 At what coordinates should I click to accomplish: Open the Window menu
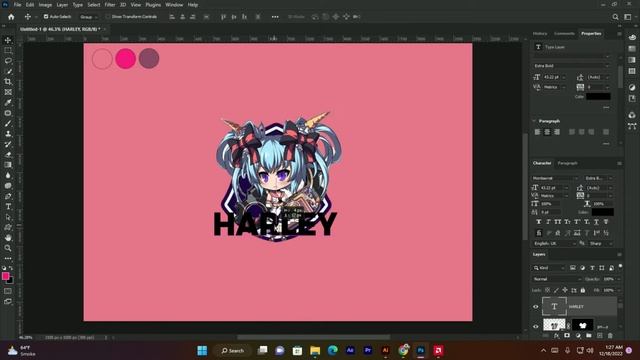pyautogui.click(x=174, y=5)
